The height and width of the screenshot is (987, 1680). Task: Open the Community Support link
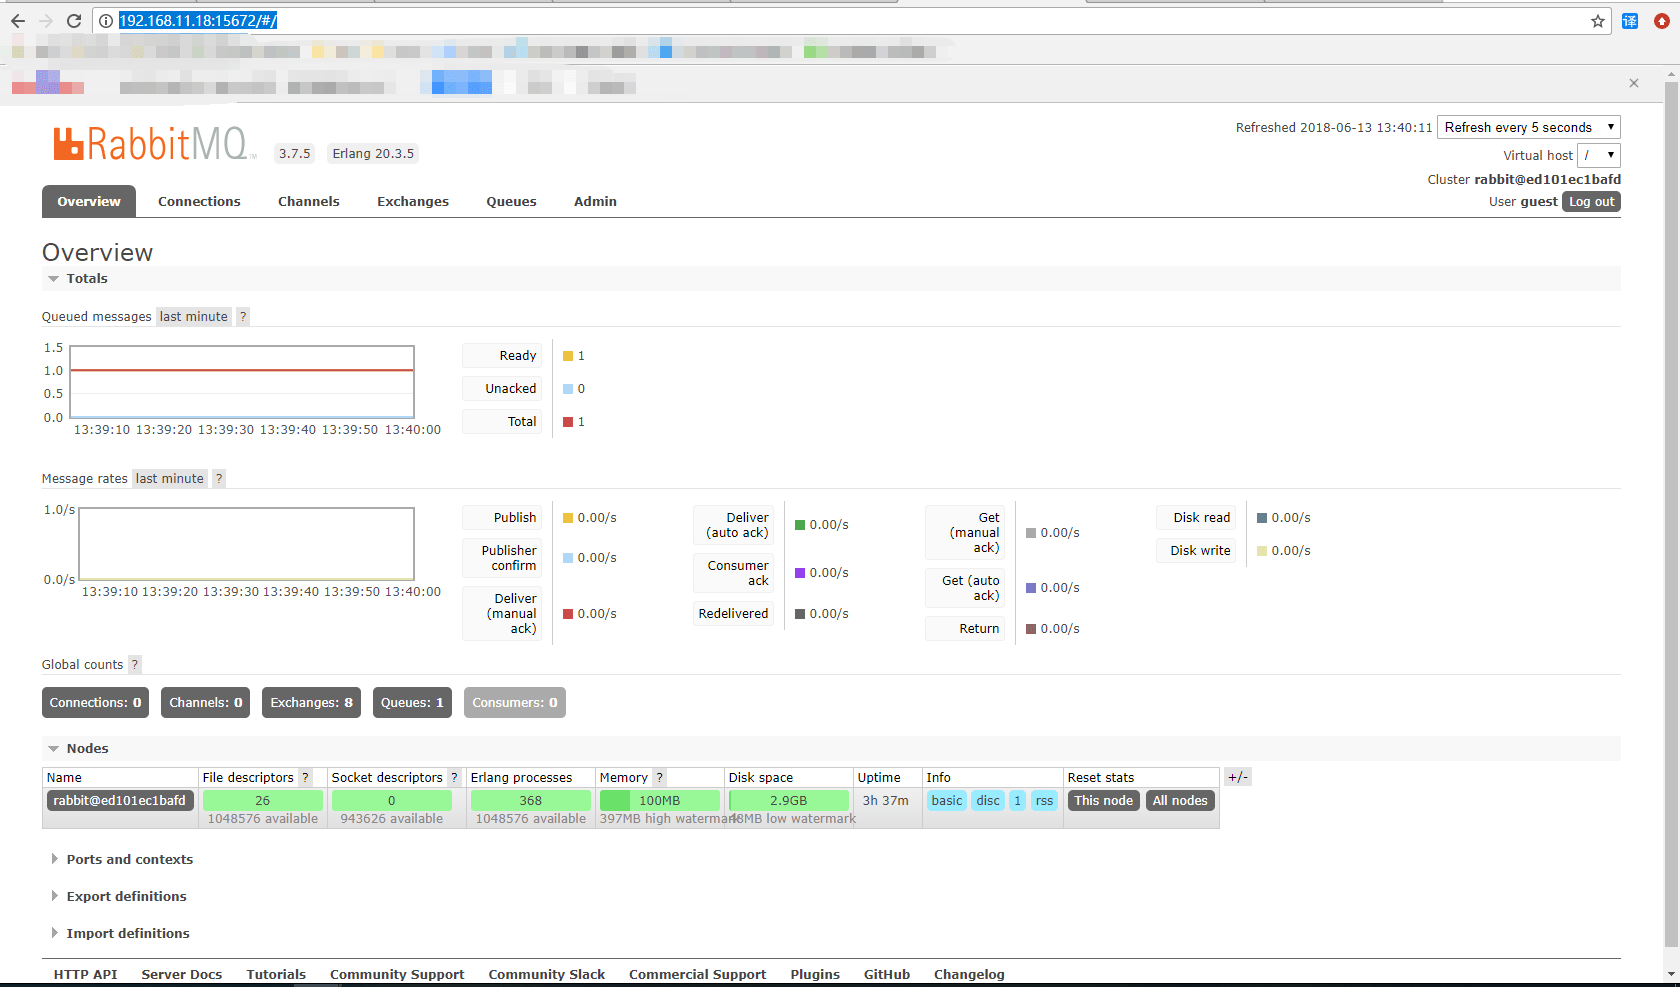397,975
